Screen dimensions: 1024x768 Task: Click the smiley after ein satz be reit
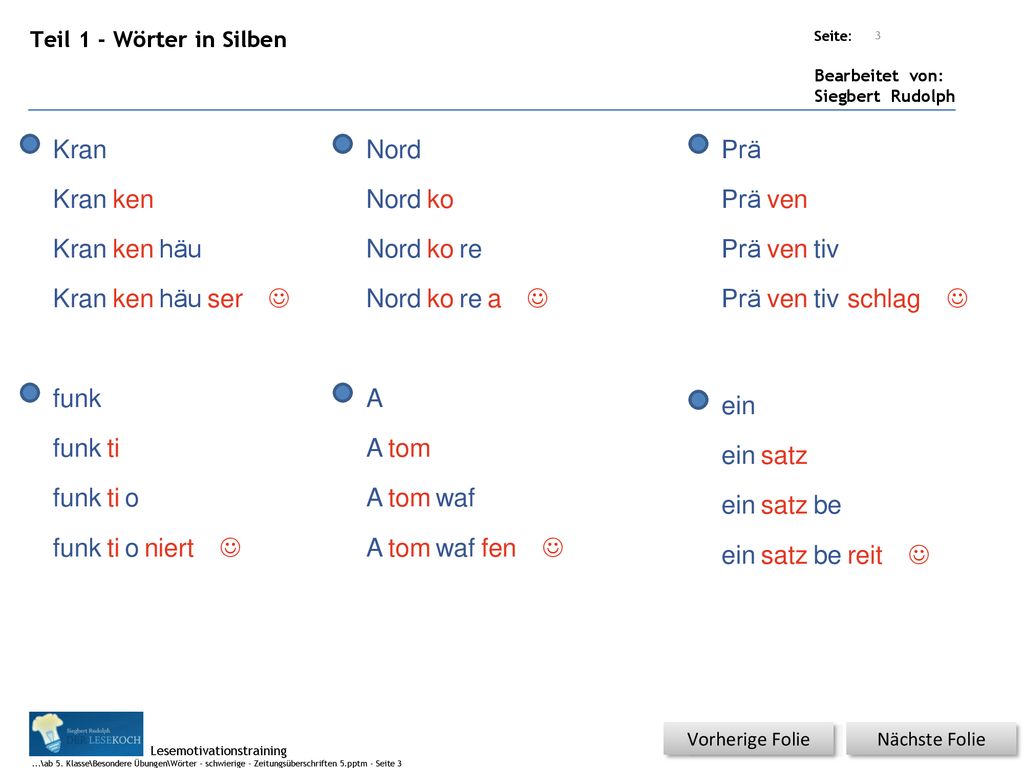point(919,554)
